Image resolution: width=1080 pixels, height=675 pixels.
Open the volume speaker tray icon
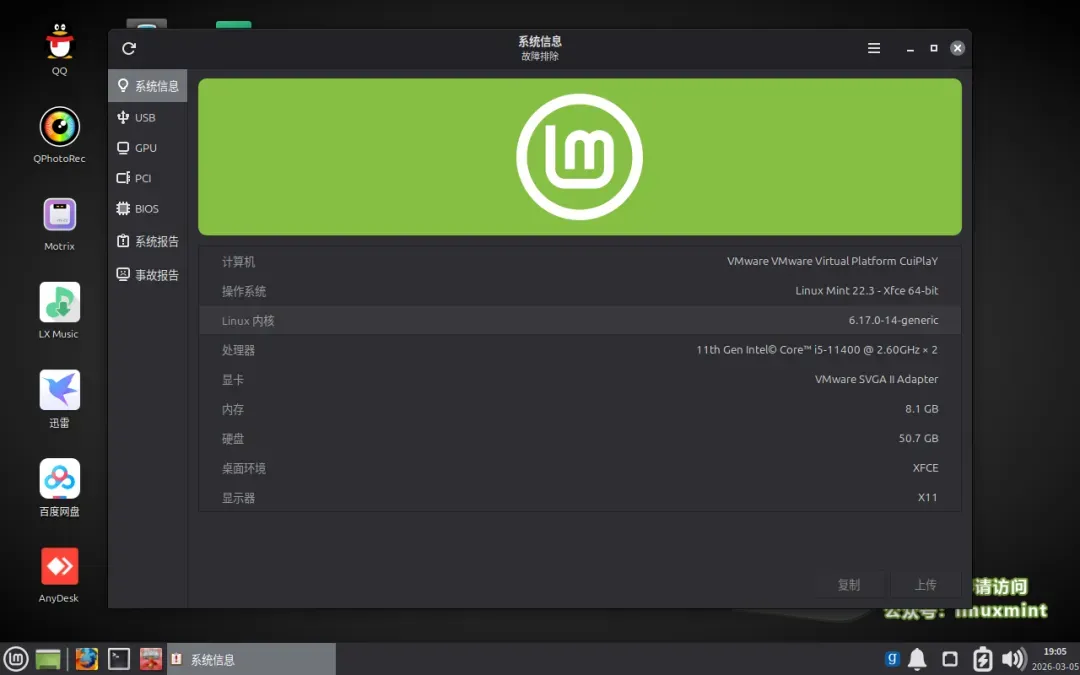point(1013,659)
